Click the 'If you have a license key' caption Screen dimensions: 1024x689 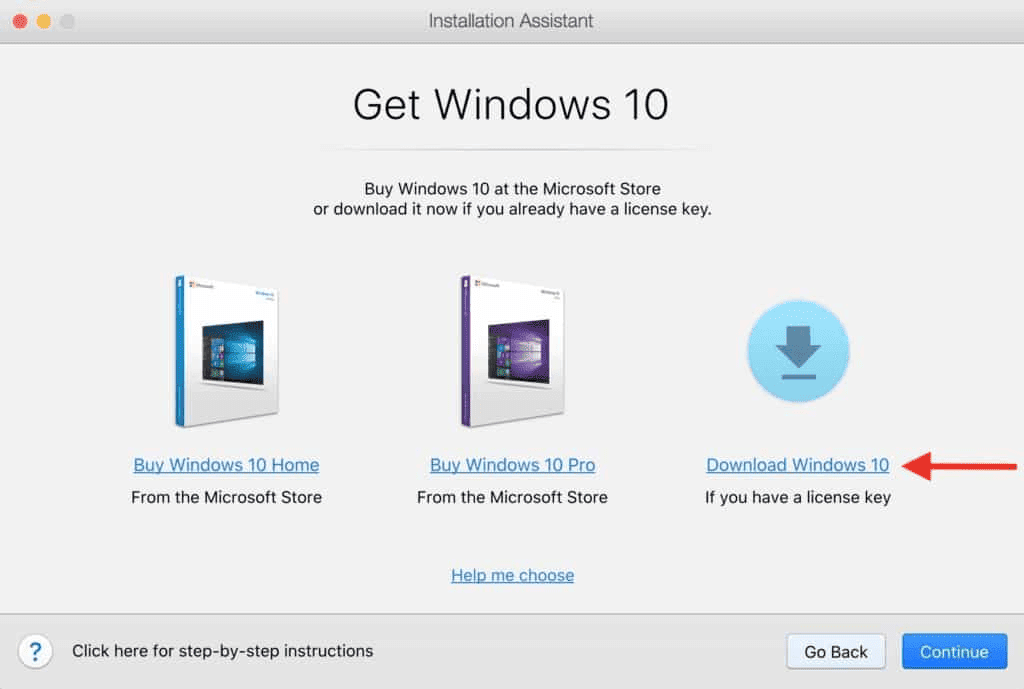797,497
